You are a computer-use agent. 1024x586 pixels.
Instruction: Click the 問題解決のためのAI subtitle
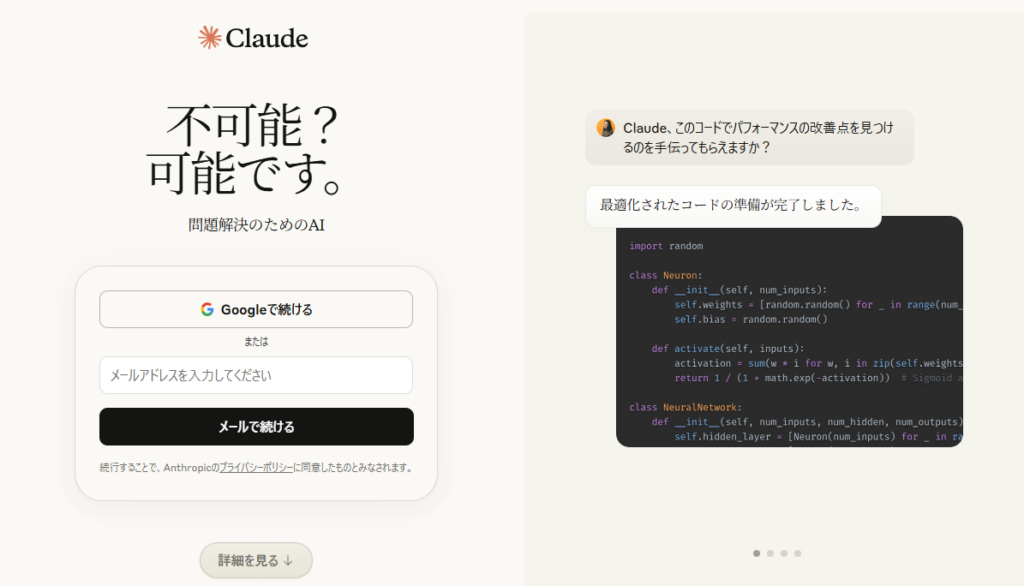(x=256, y=225)
